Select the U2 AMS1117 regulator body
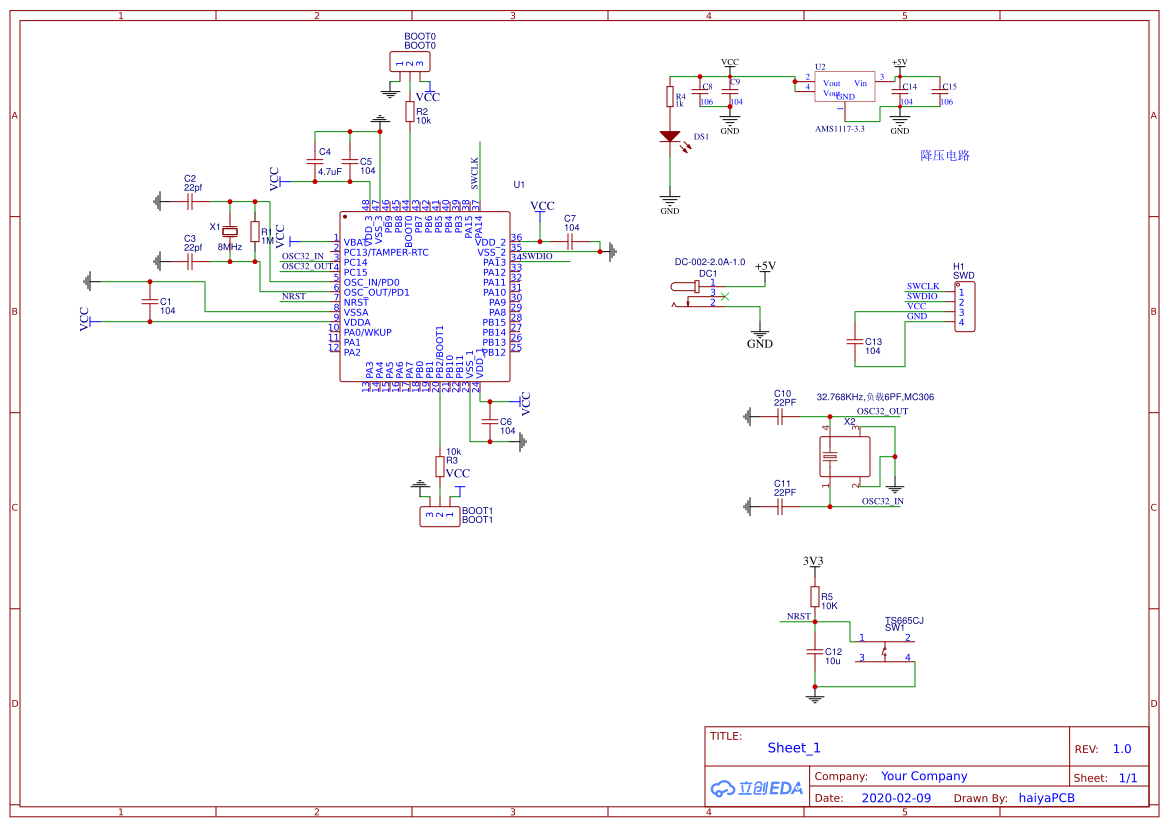The height and width of the screenshot is (827, 1169). point(845,87)
